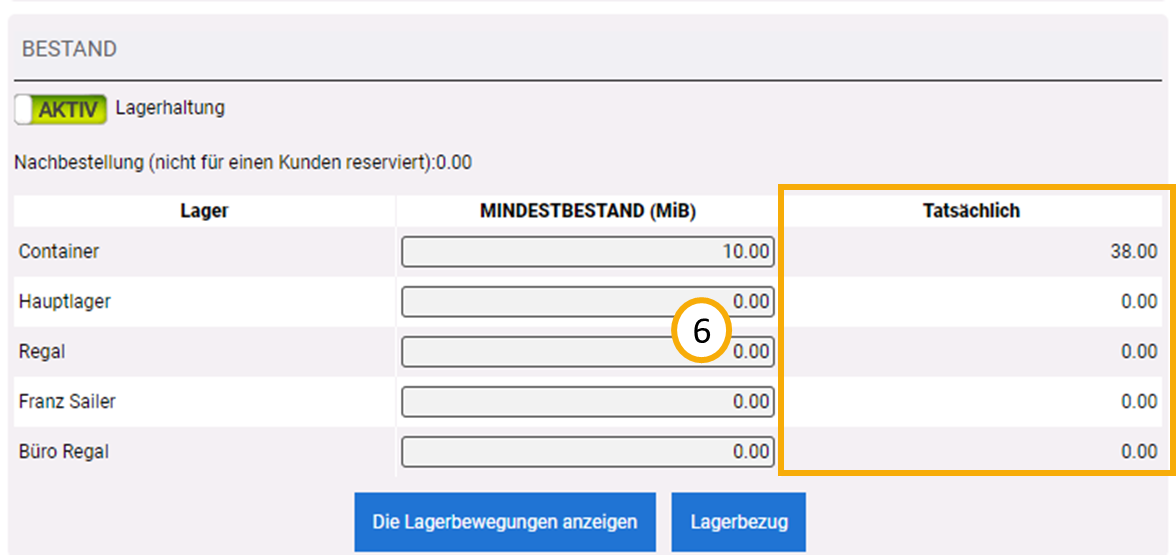Click the Nachbestellung info text line
The width and height of the screenshot is (1176, 555).
coord(243,162)
